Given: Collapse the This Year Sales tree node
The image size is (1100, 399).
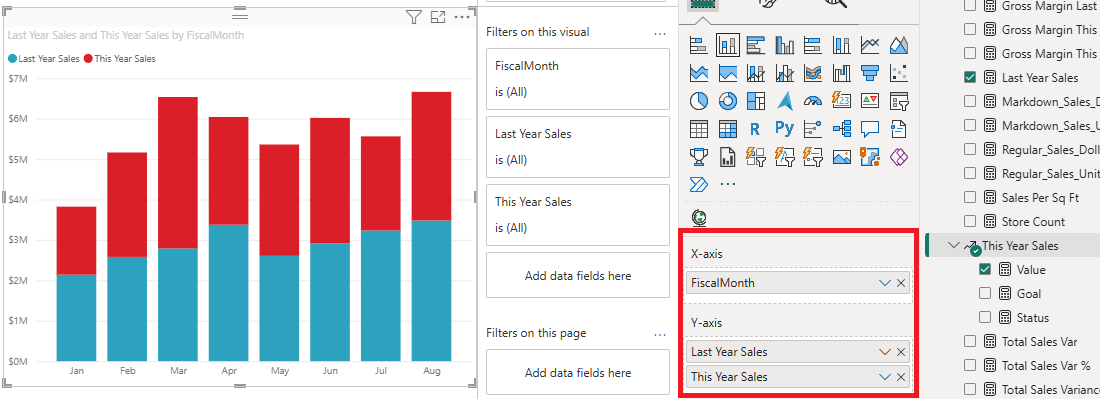Looking at the screenshot, I should tap(953, 245).
